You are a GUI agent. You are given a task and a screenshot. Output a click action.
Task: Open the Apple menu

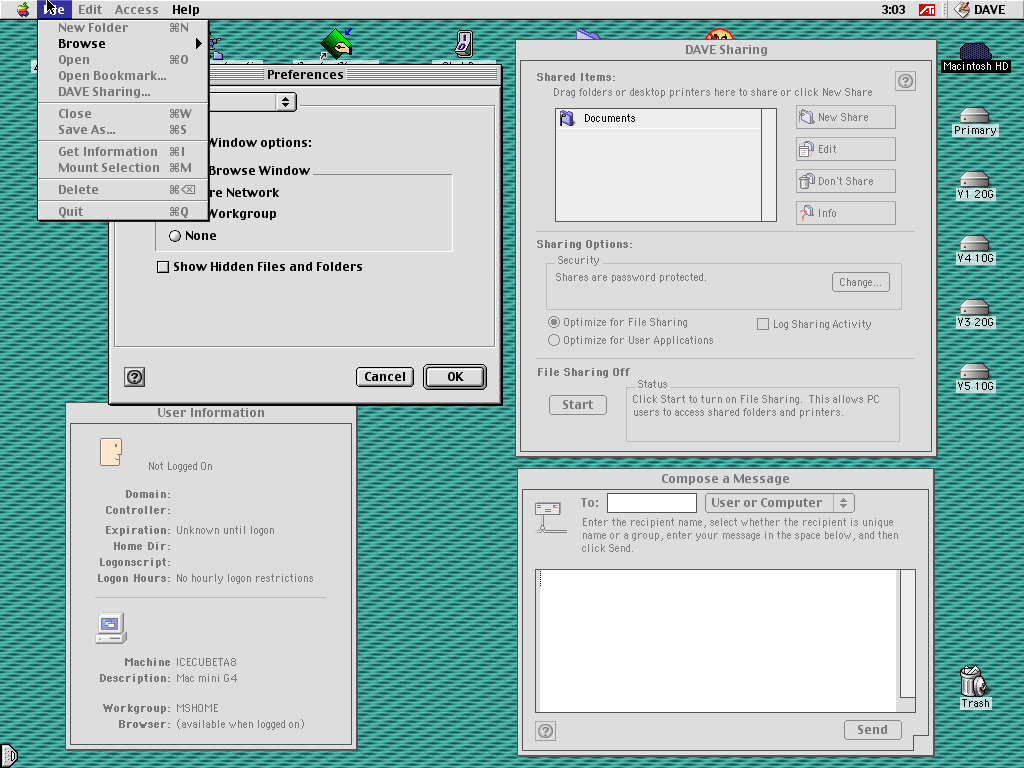pos(23,10)
